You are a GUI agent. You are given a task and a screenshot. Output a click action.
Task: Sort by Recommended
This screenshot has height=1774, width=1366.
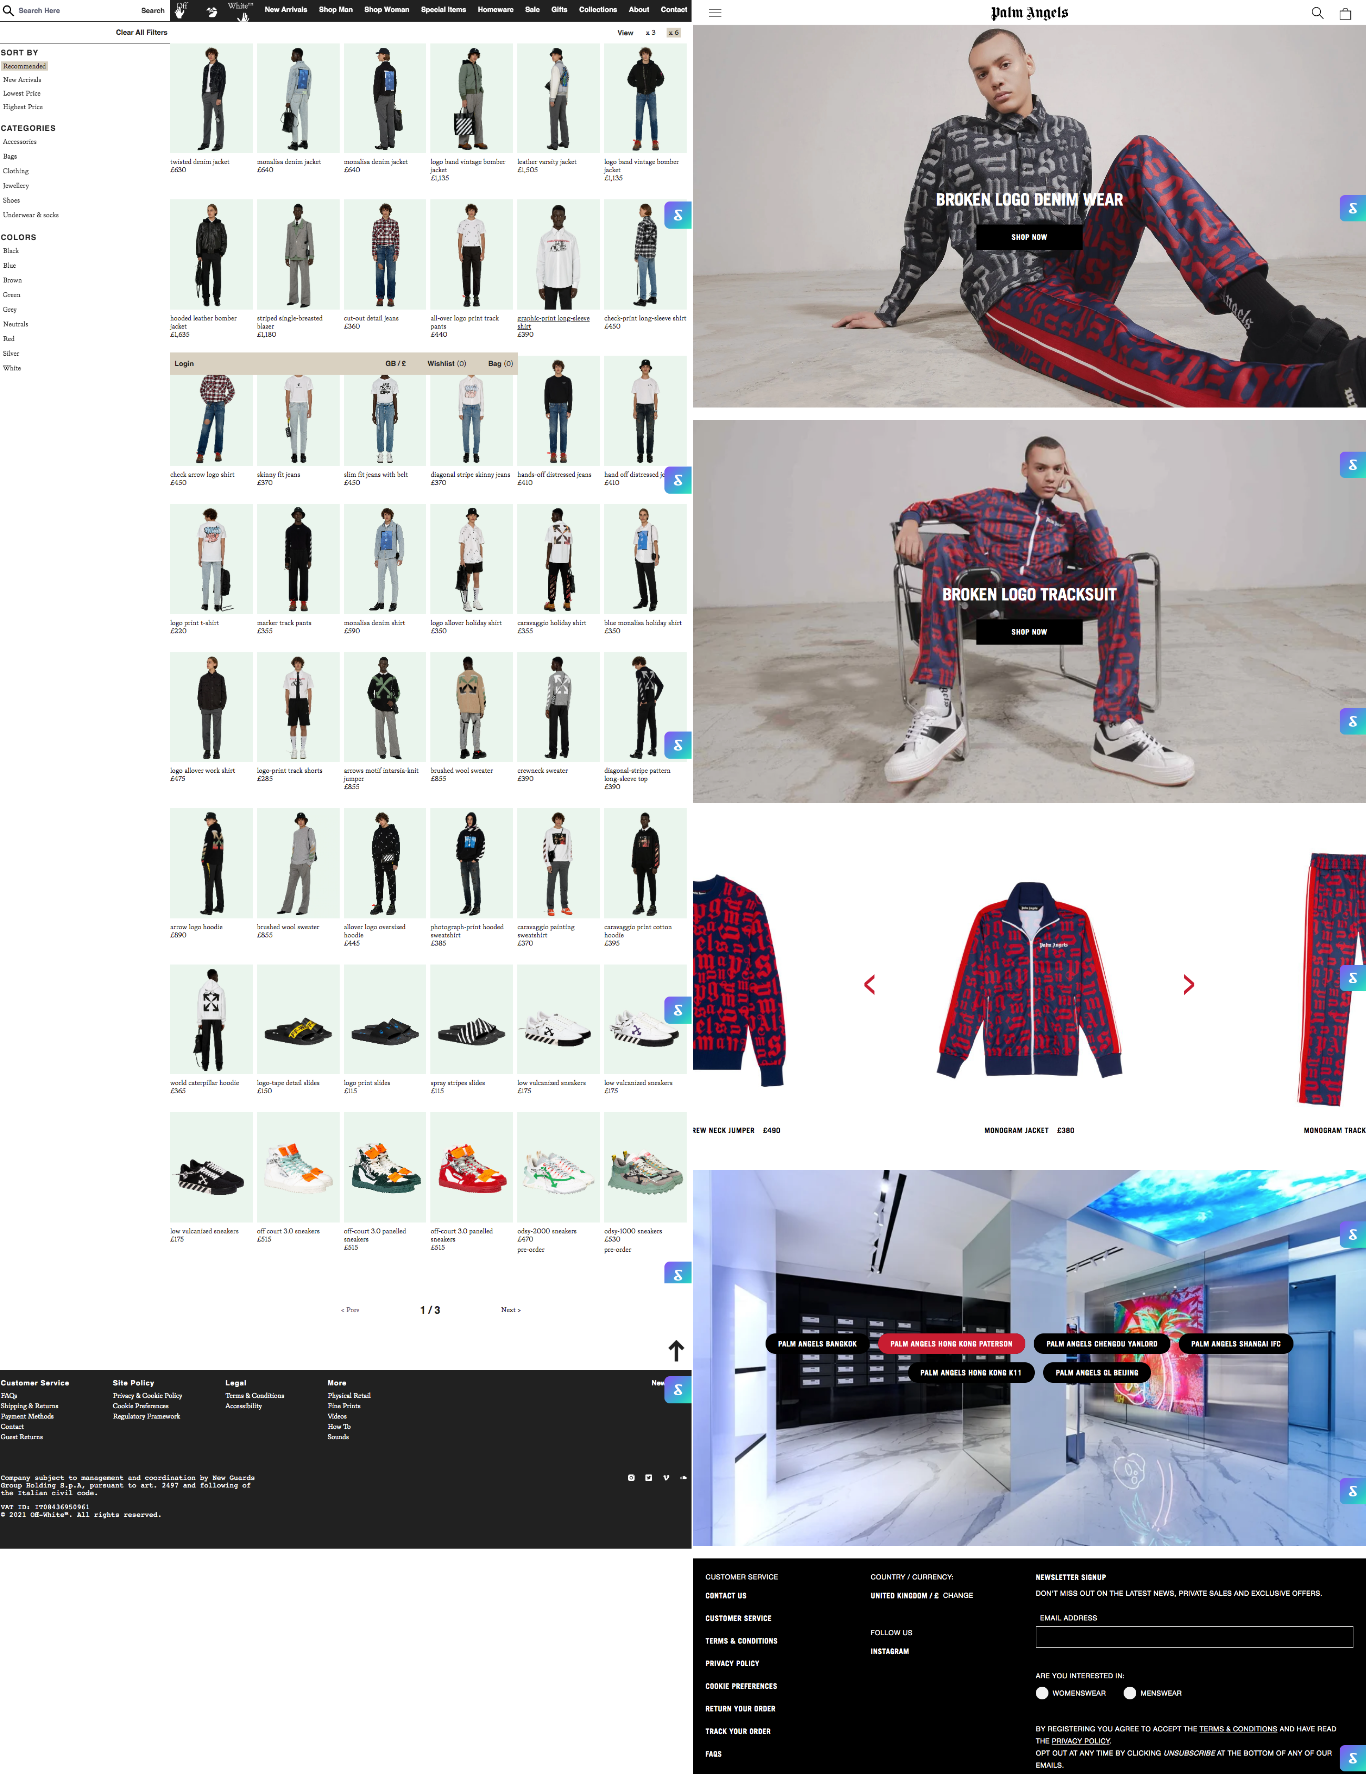click(24, 66)
